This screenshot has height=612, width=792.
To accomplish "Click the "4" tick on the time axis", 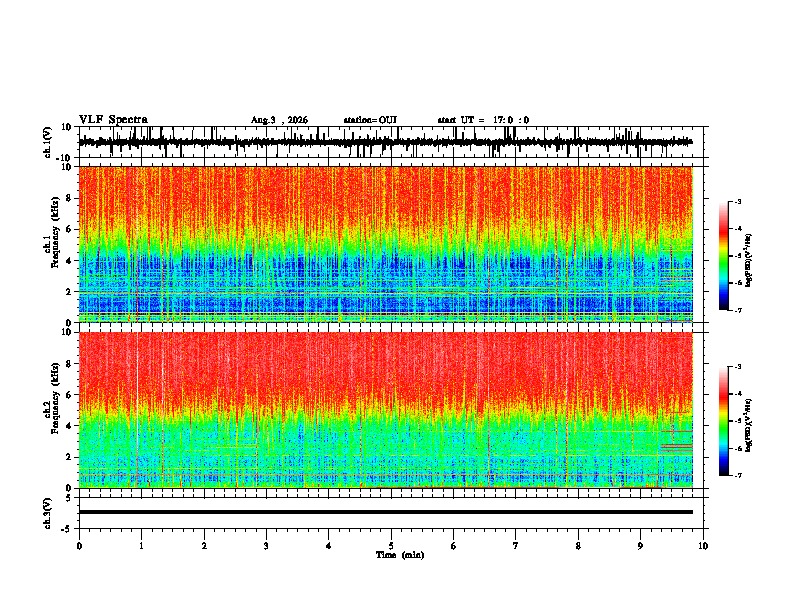I will click(329, 546).
